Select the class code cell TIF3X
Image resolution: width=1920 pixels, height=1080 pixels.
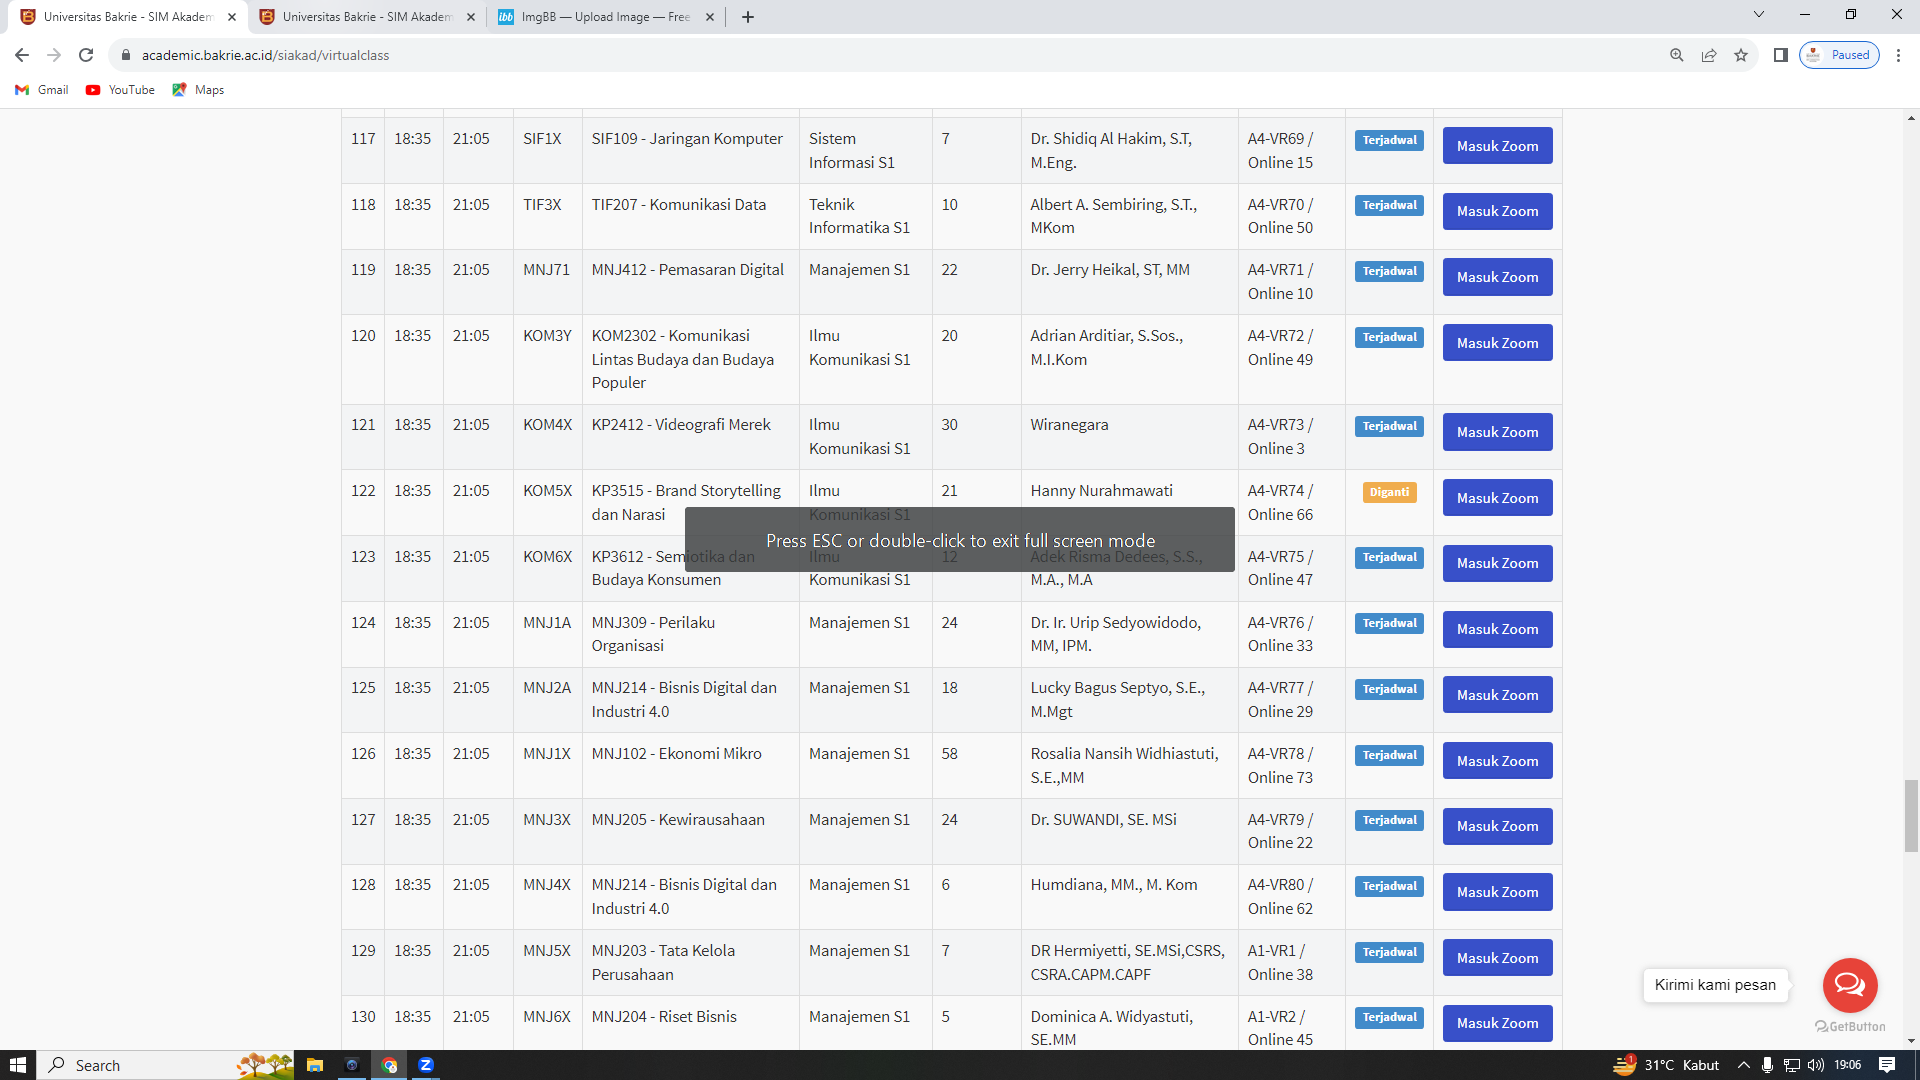click(x=547, y=216)
